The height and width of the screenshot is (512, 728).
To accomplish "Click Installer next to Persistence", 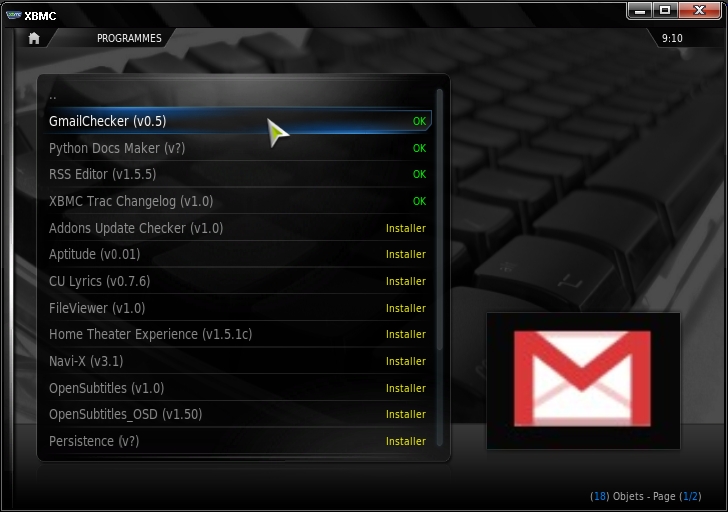I will coord(406,441).
